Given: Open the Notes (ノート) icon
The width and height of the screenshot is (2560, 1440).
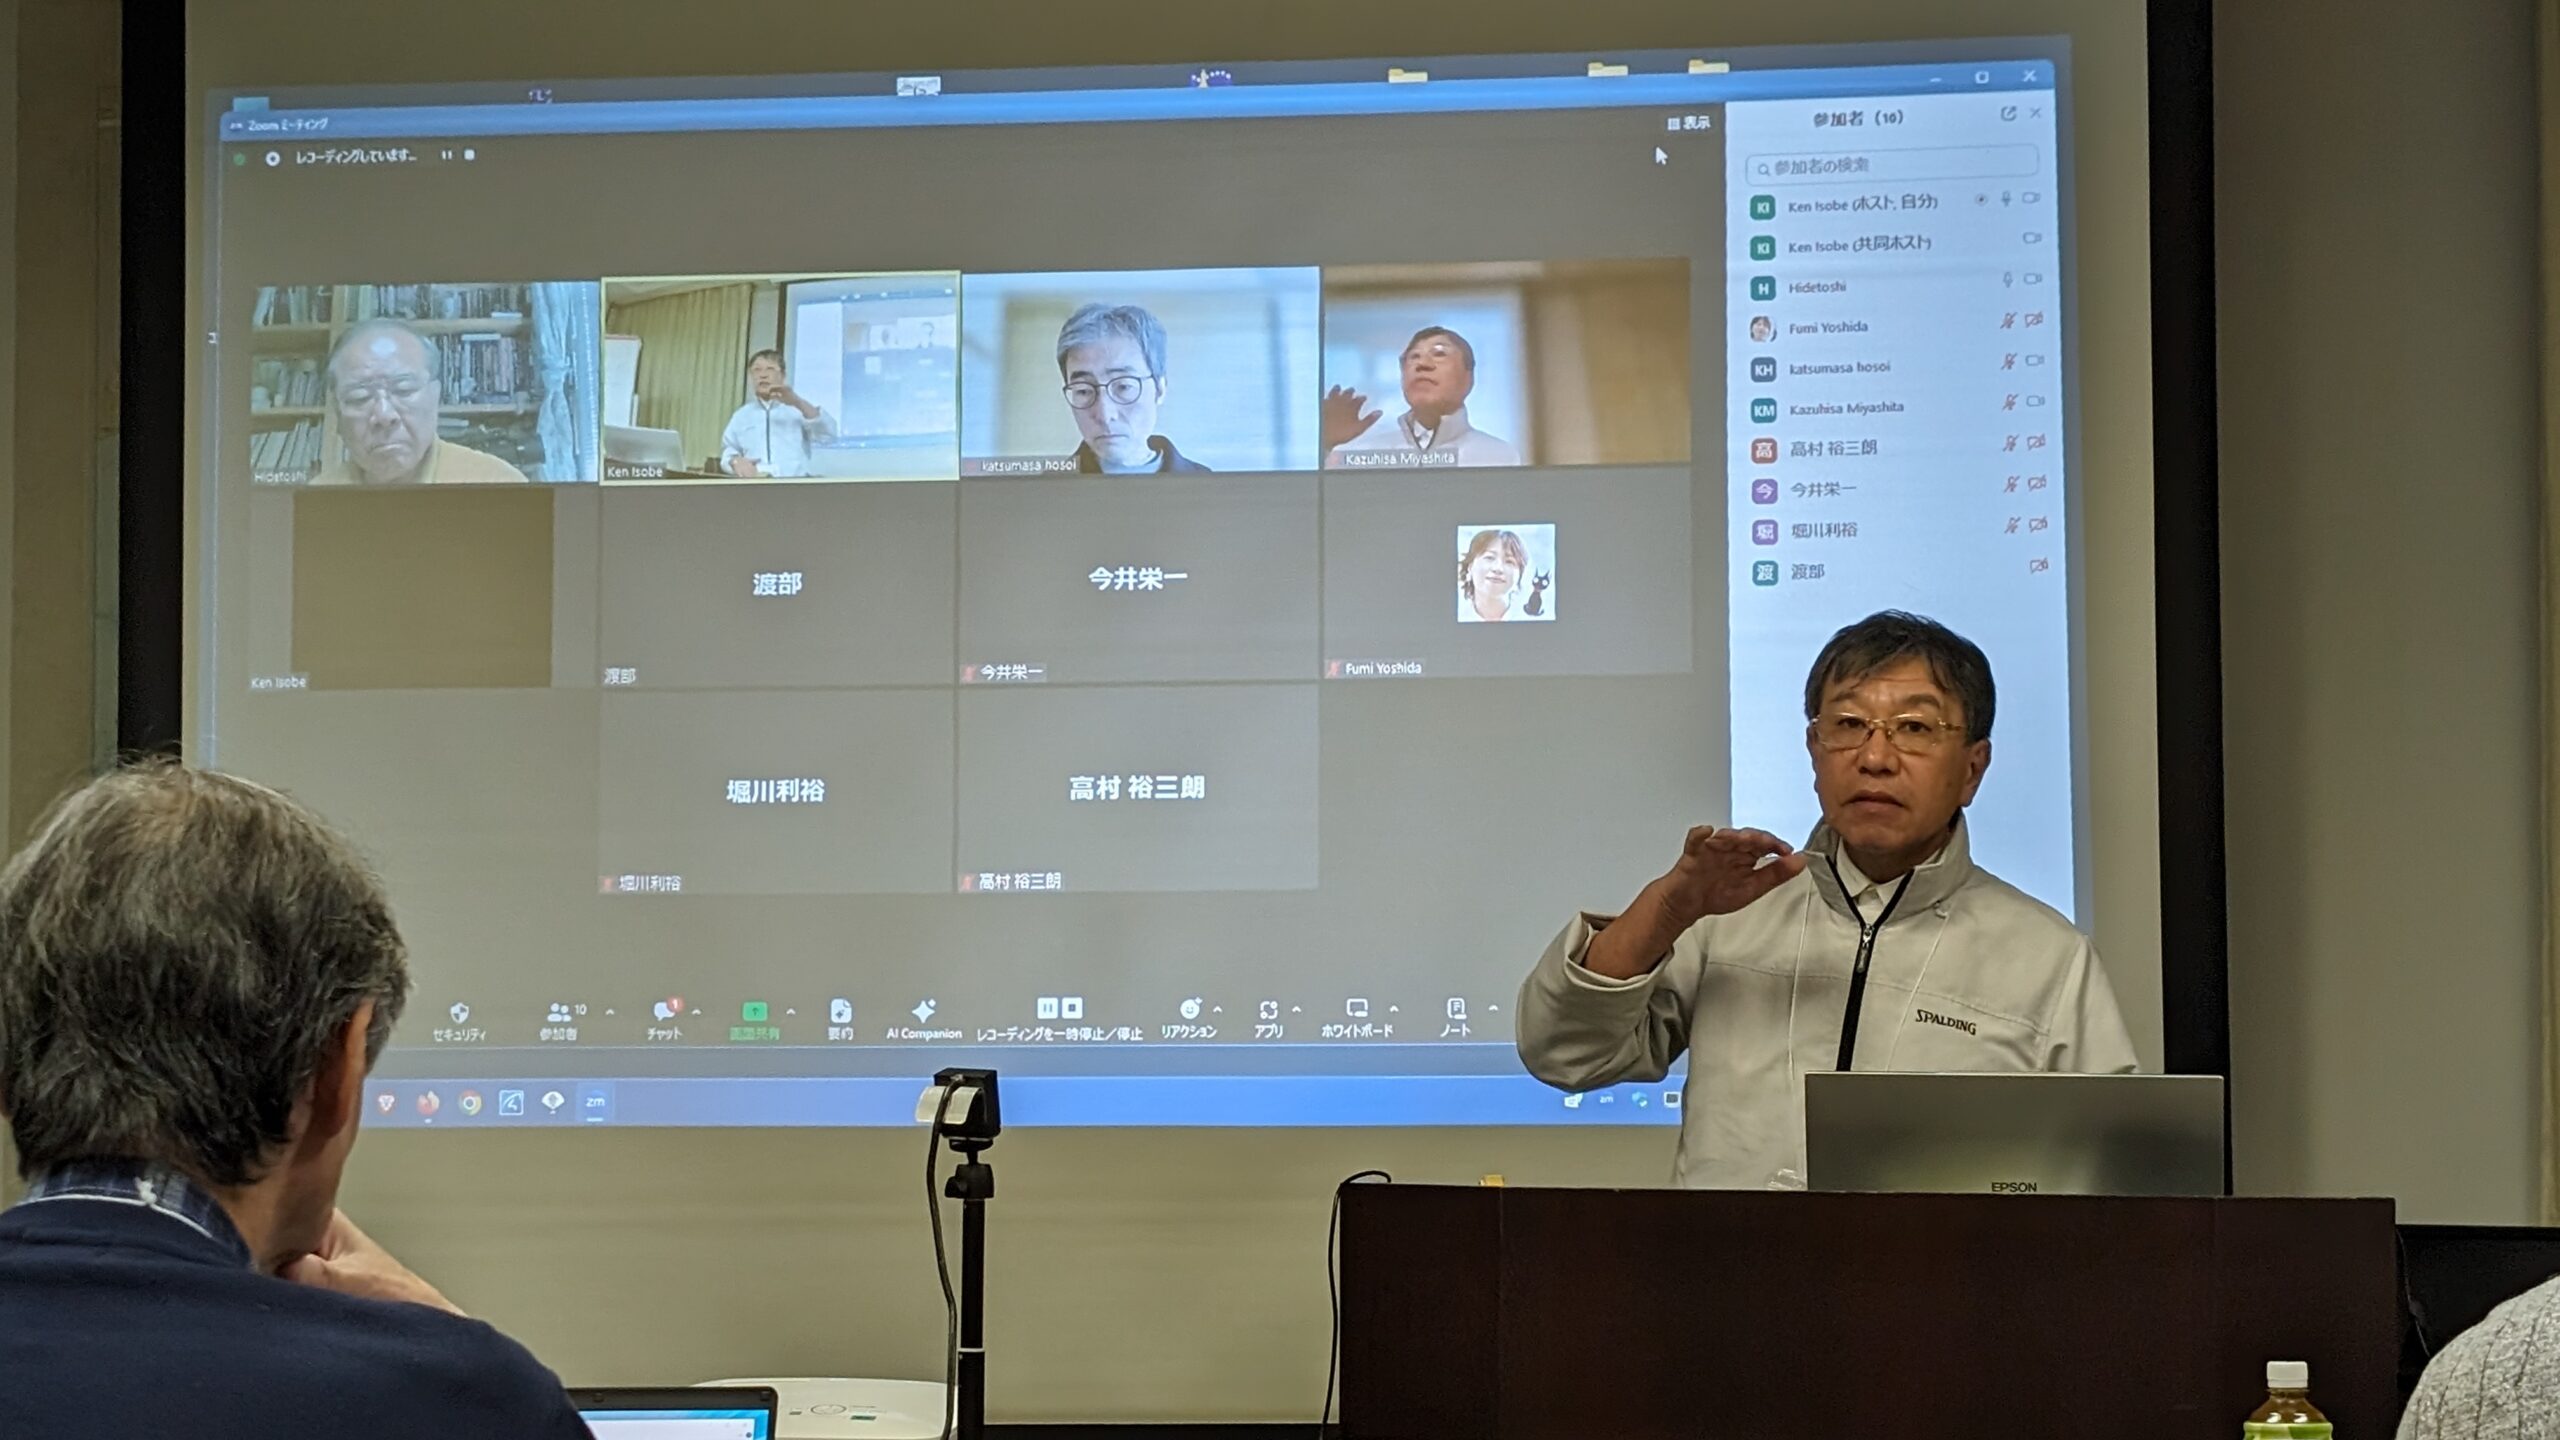Looking at the screenshot, I should coord(1456,1007).
